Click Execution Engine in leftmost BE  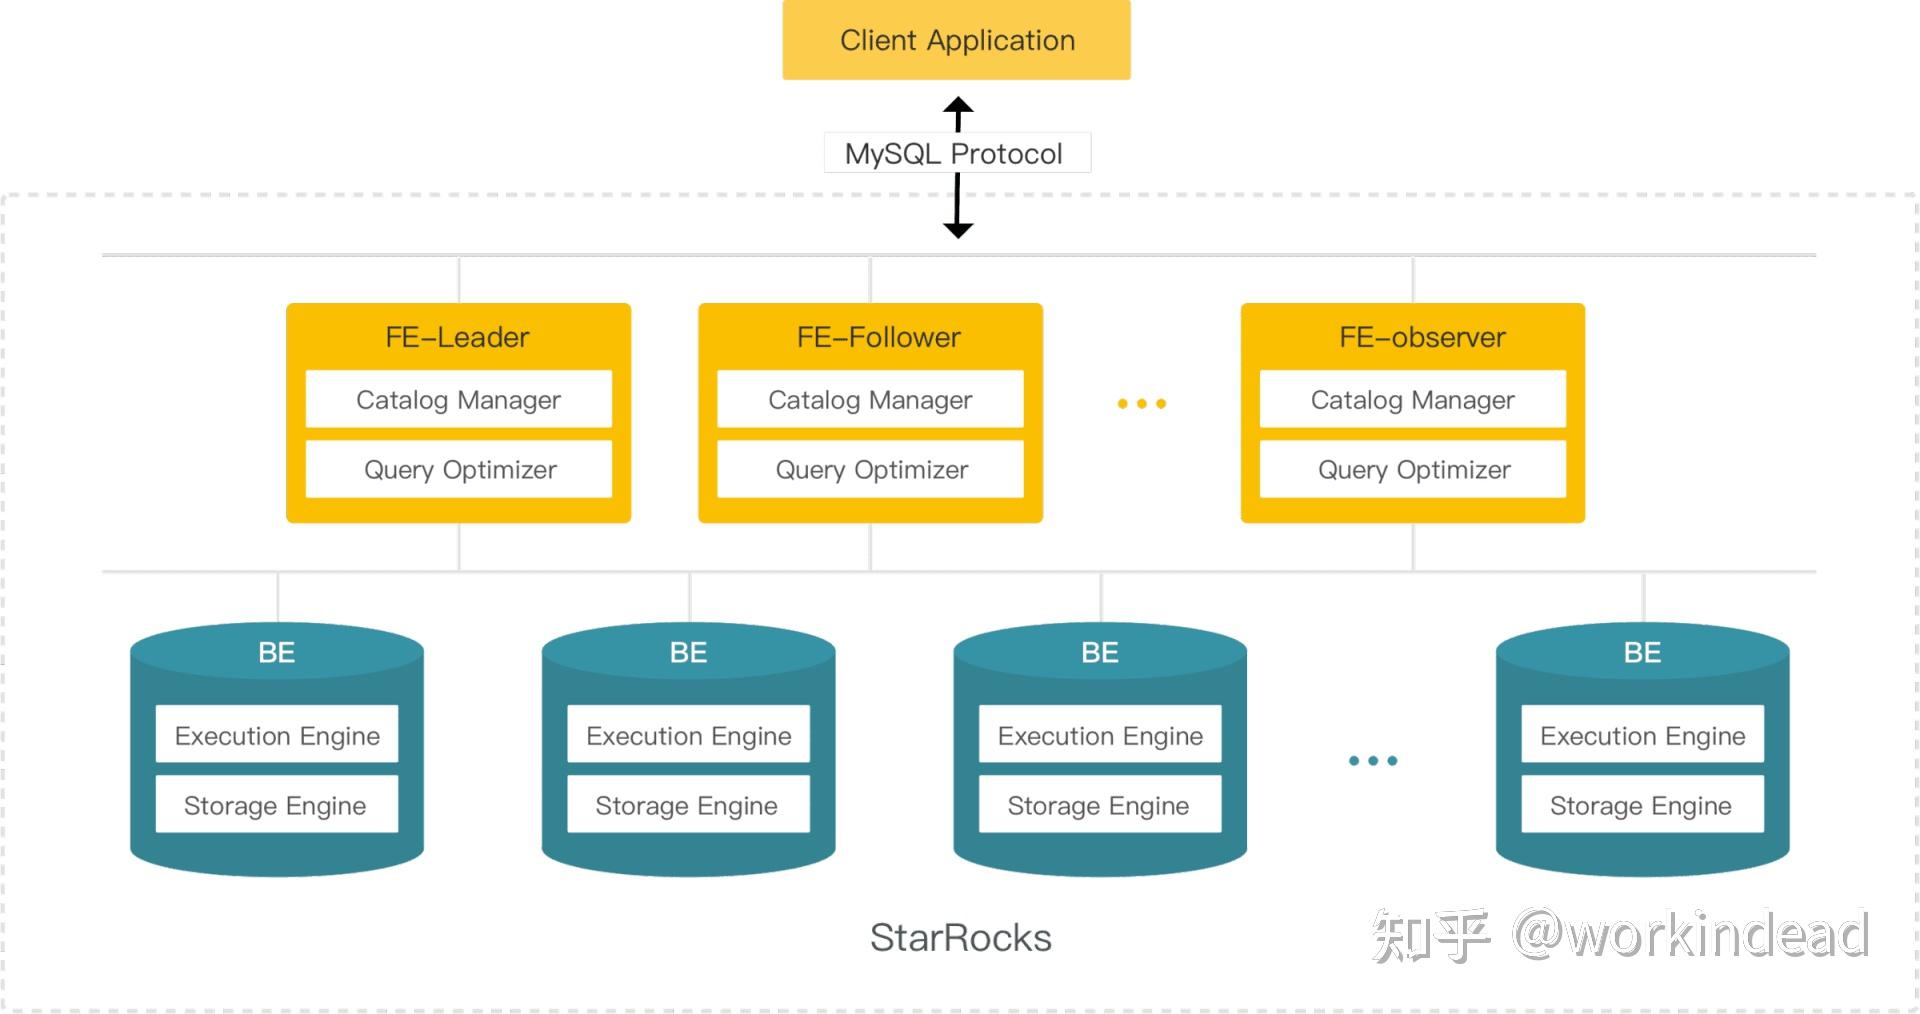[277, 735]
